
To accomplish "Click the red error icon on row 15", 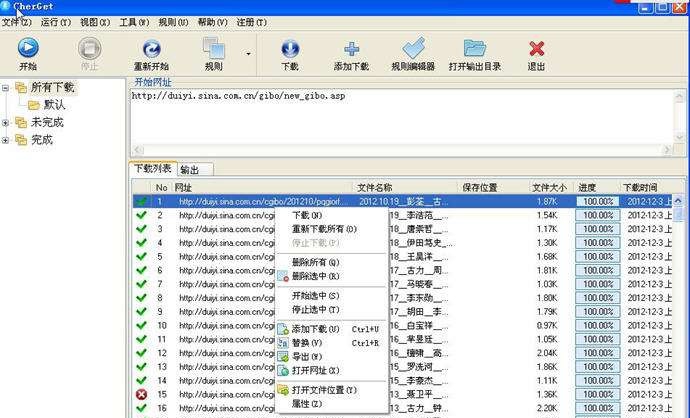I will point(141,394).
